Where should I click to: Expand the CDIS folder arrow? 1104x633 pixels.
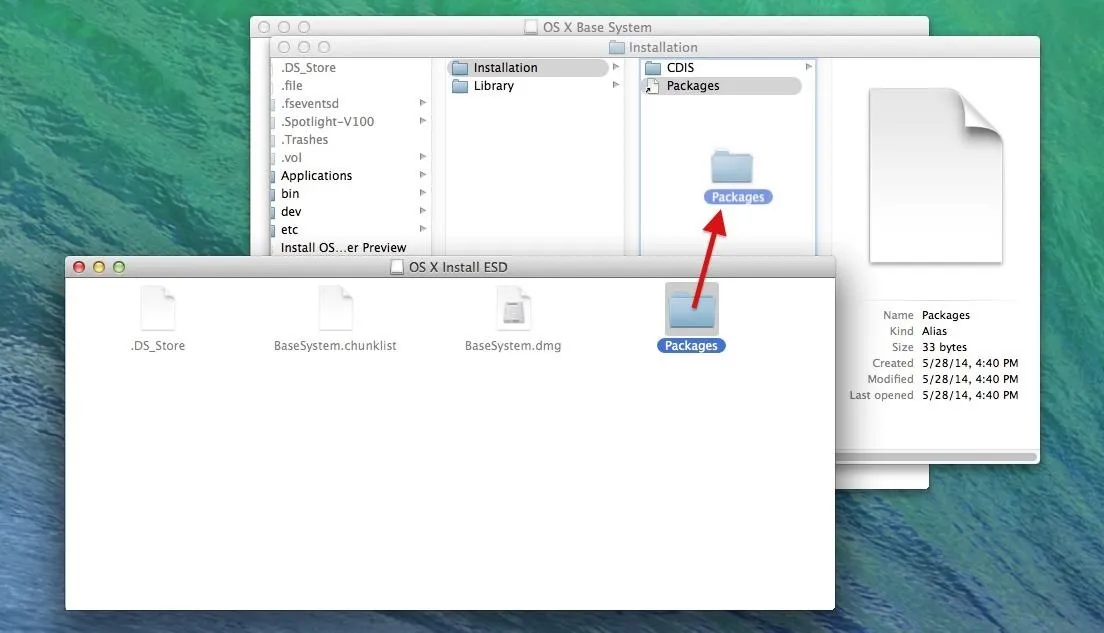pyautogui.click(x=808, y=67)
